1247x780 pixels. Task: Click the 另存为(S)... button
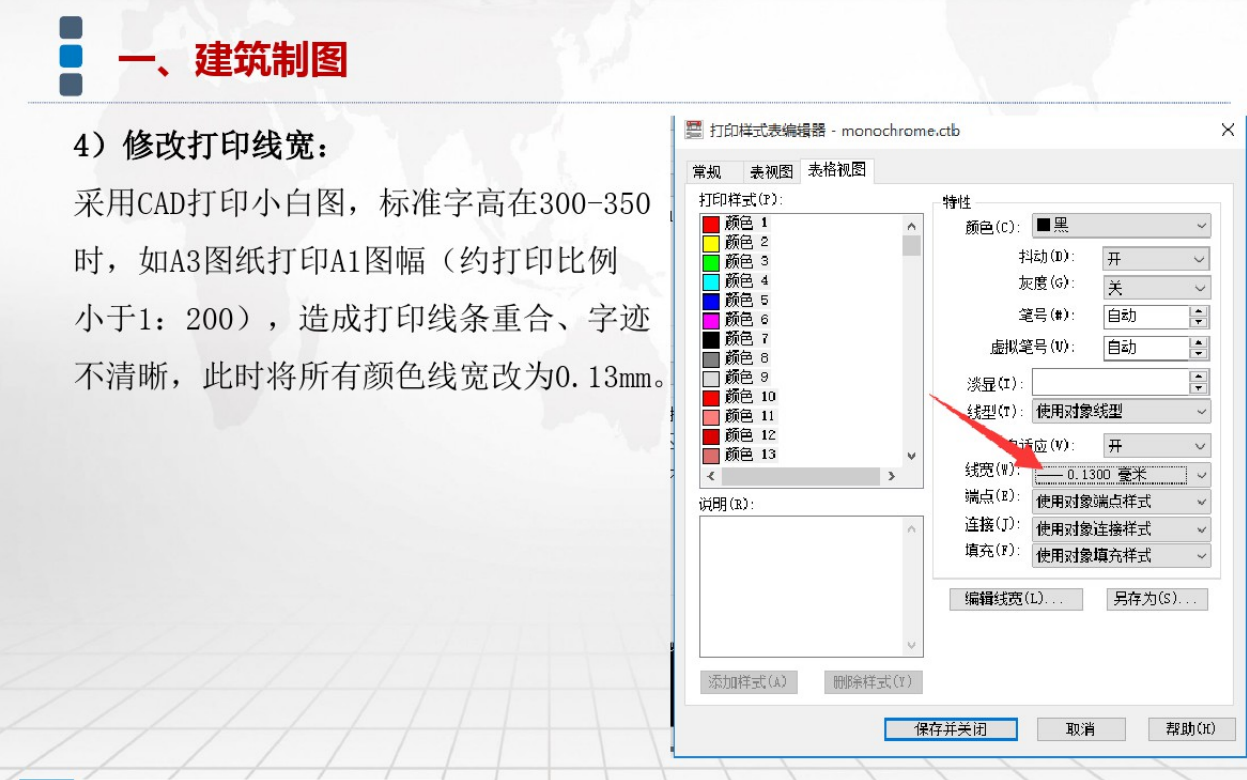pyautogui.click(x=1157, y=599)
